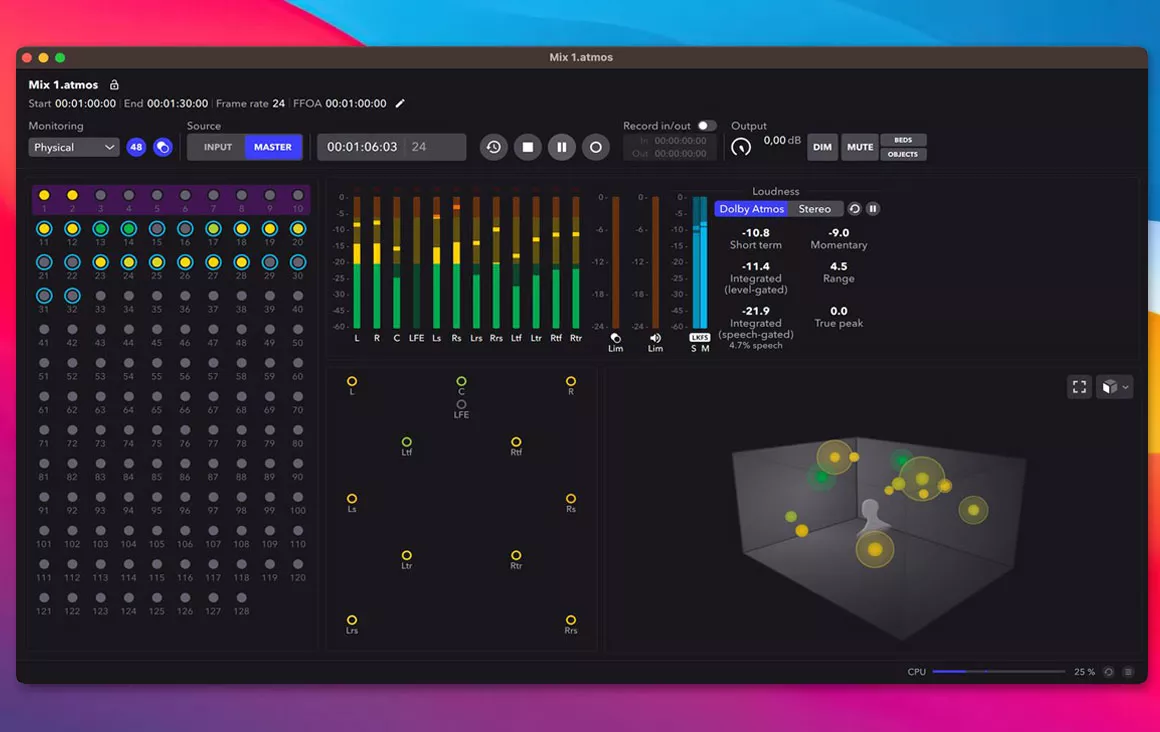Enable DIM on the output

pyautogui.click(x=822, y=147)
